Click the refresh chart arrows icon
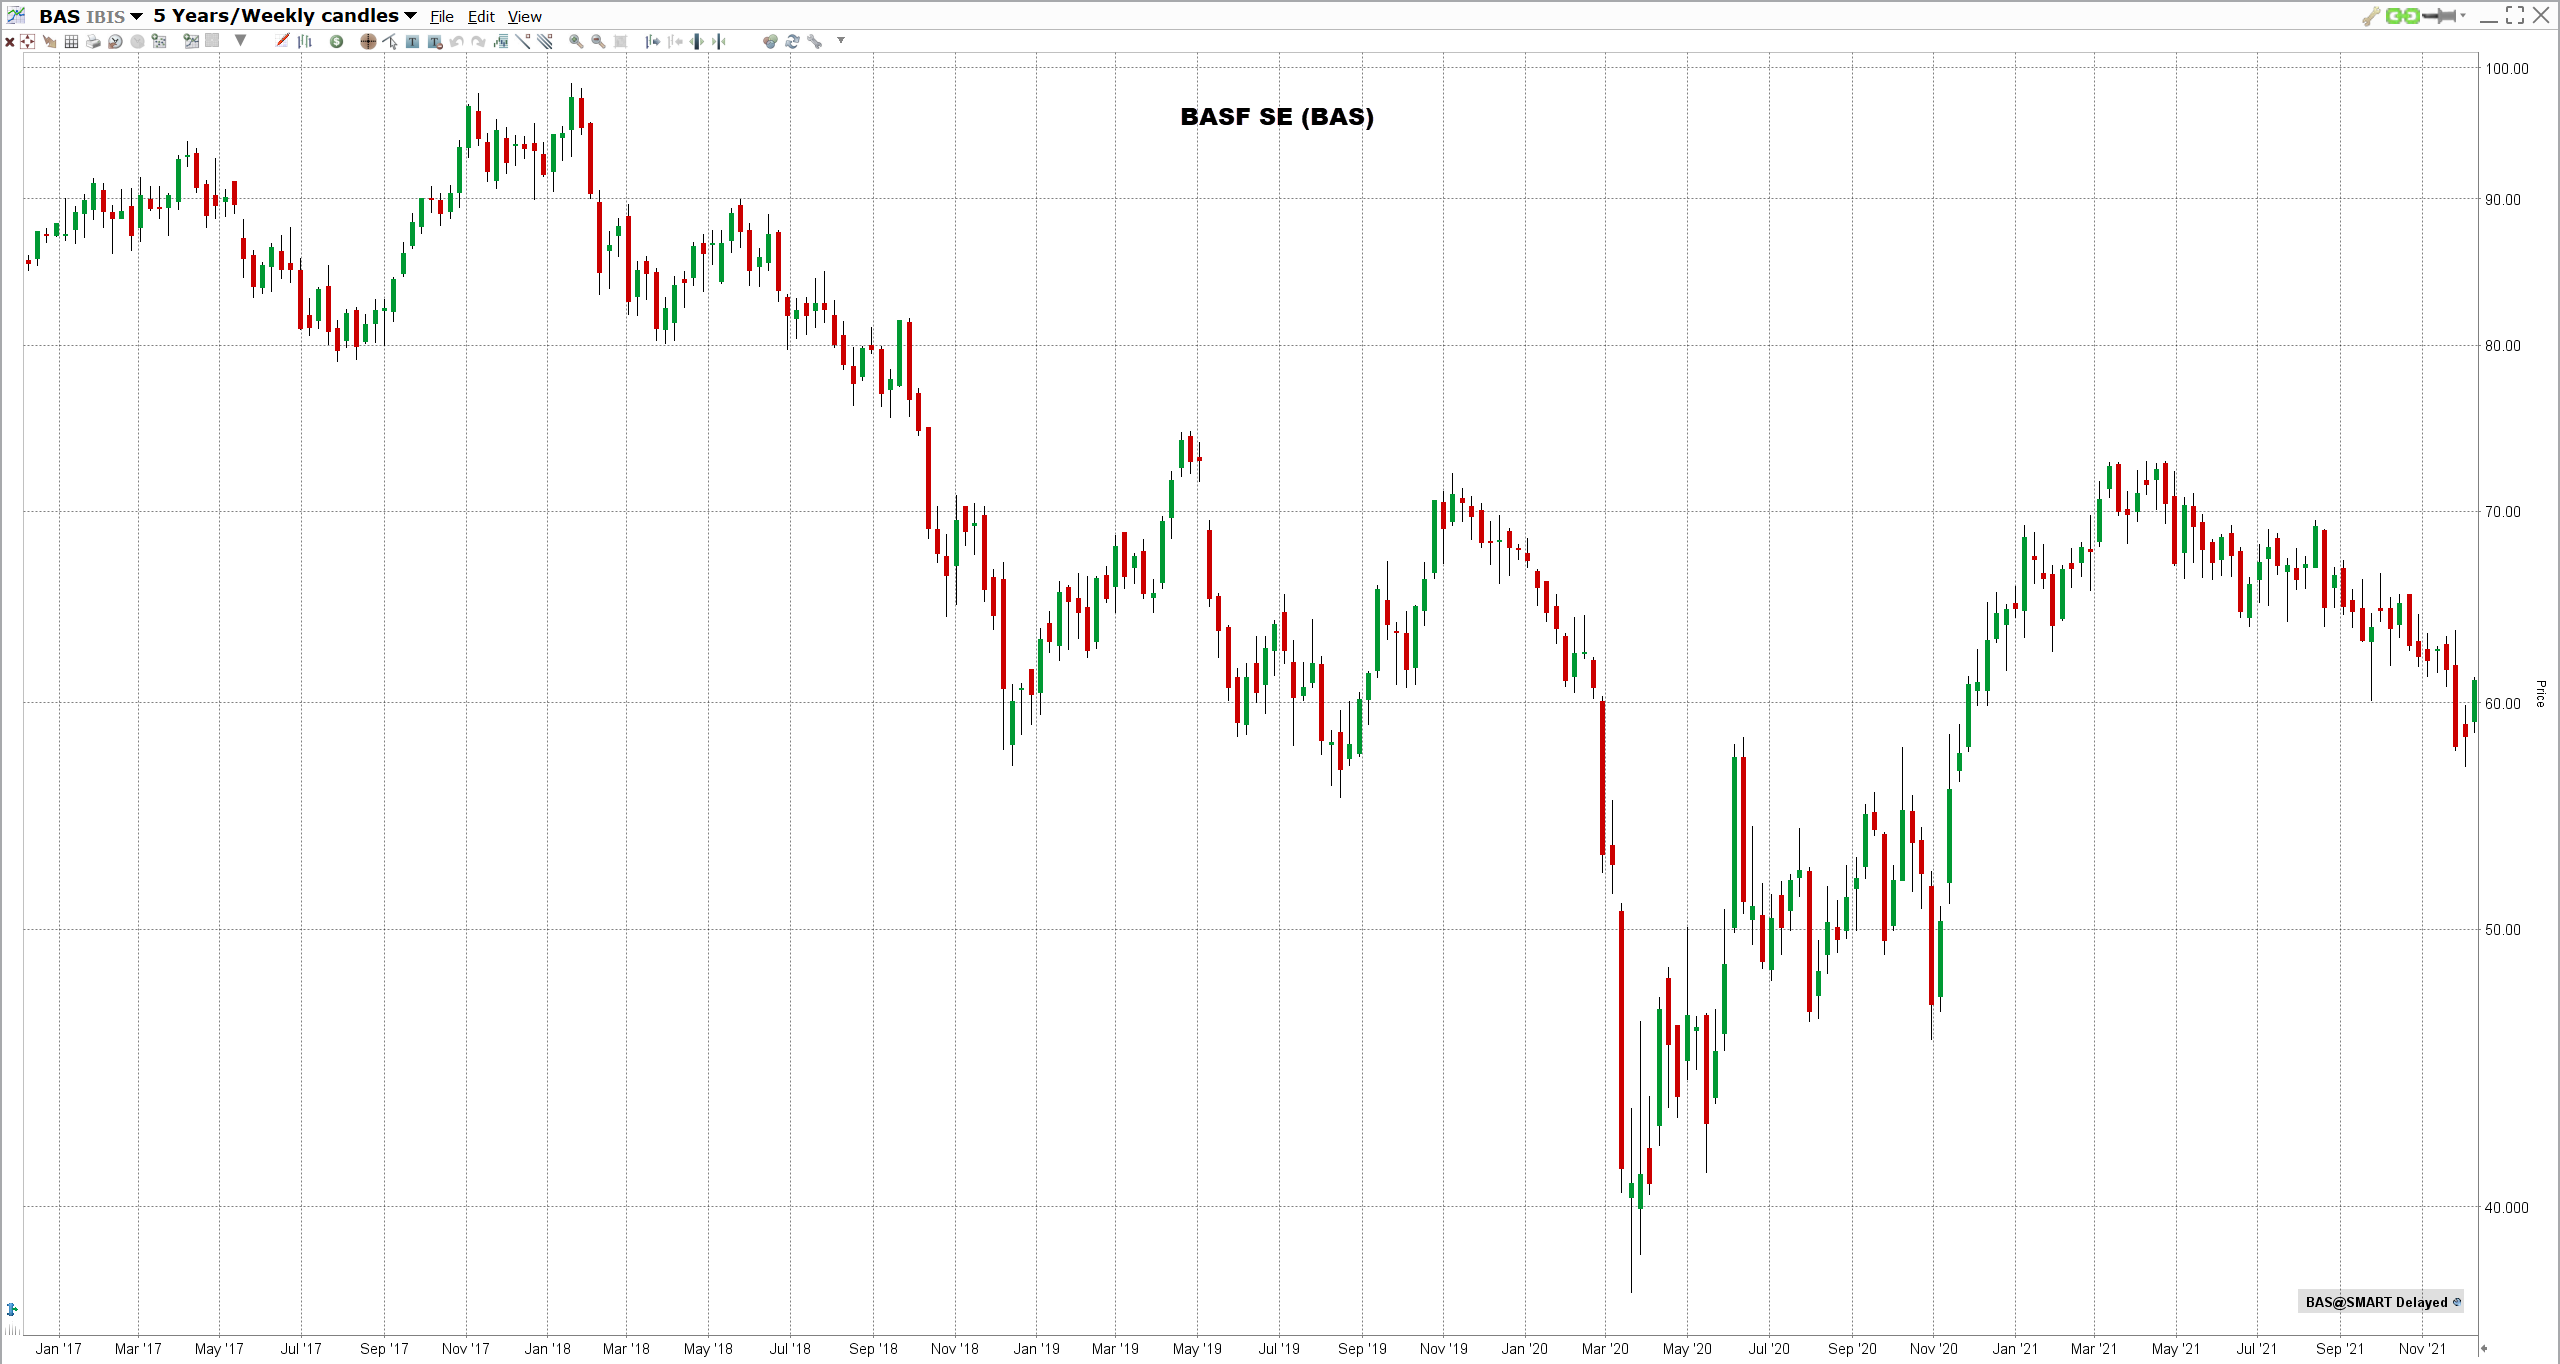This screenshot has width=2560, height=1364. (792, 41)
